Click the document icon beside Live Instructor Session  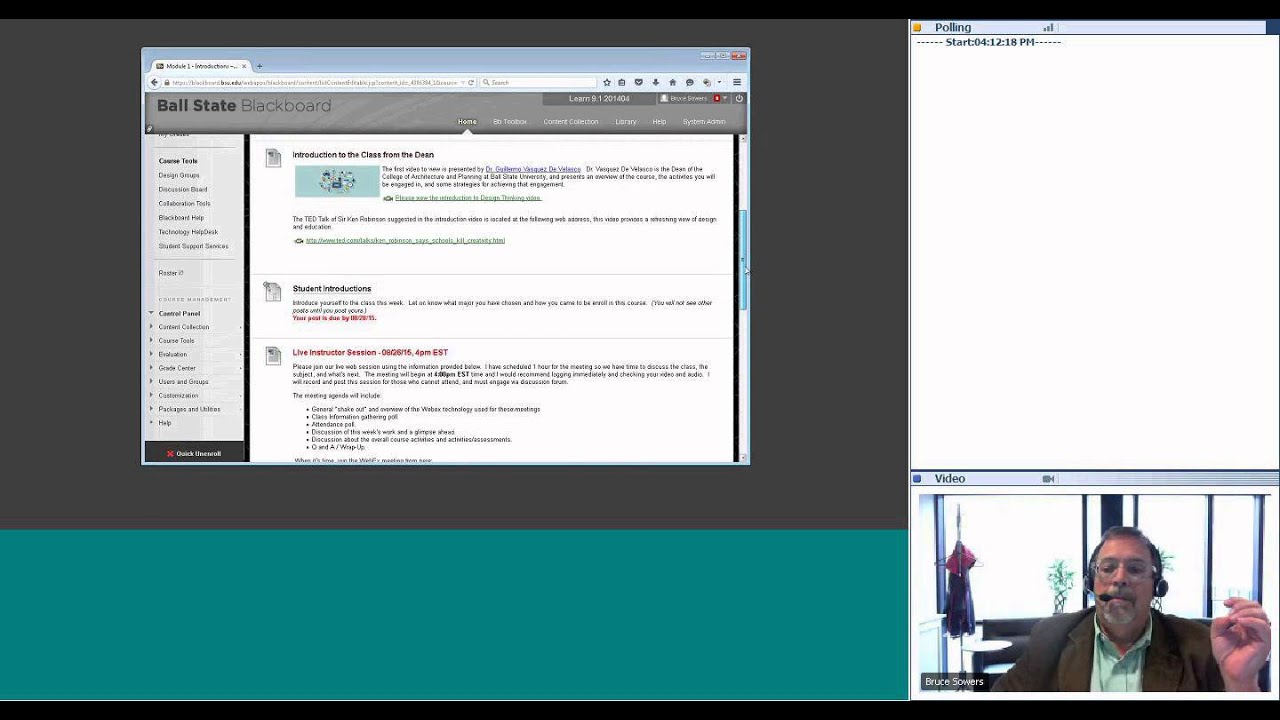(272, 355)
